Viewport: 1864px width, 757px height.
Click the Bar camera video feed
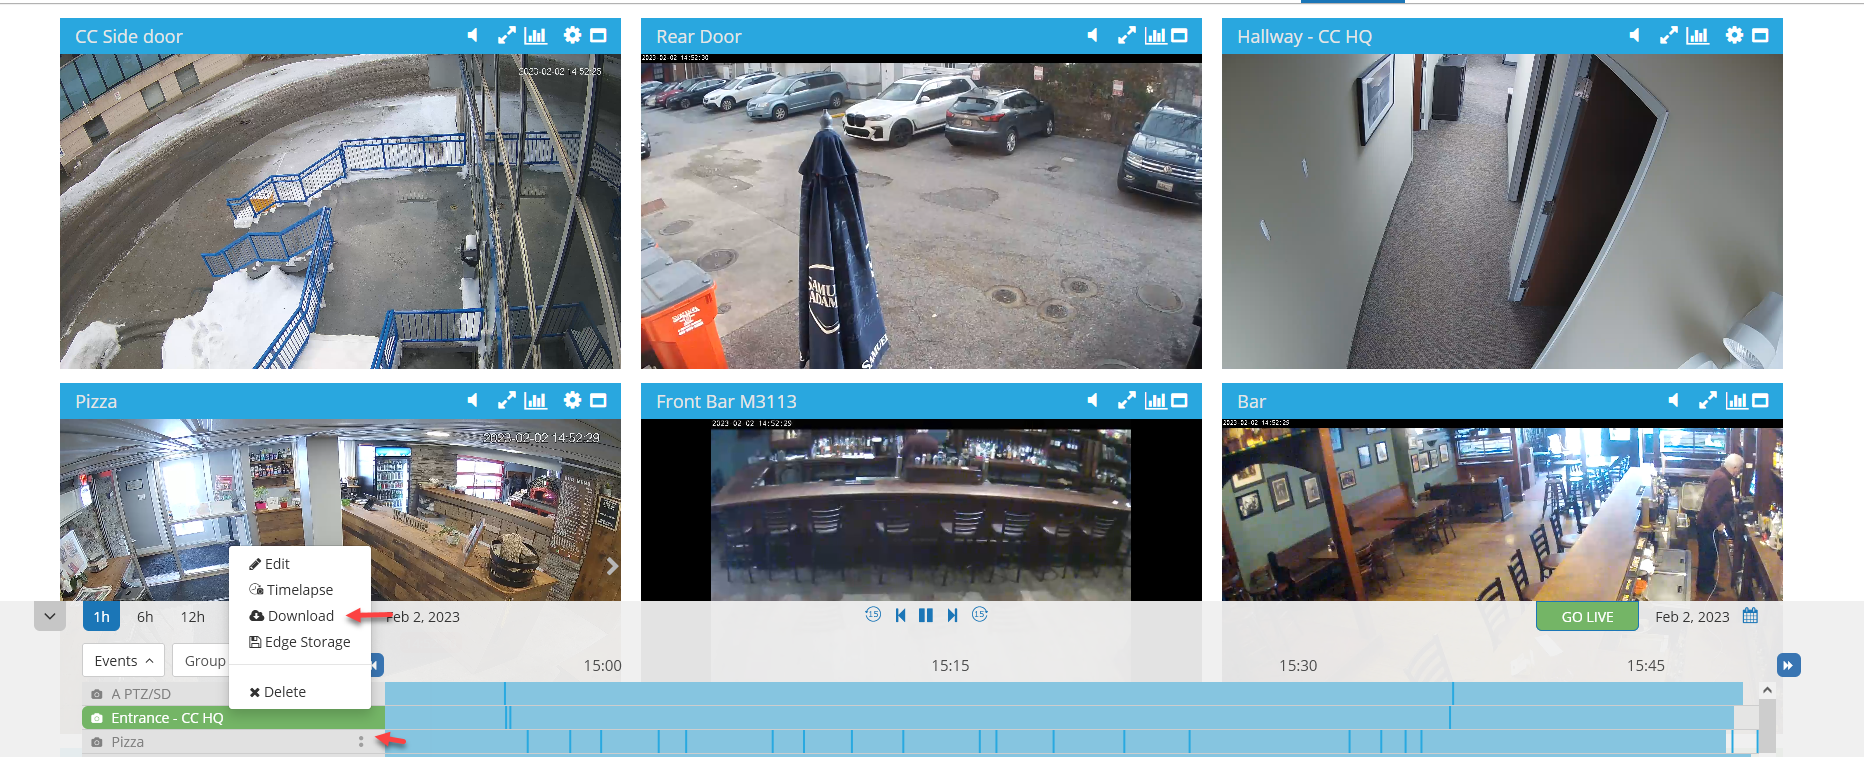1502,510
